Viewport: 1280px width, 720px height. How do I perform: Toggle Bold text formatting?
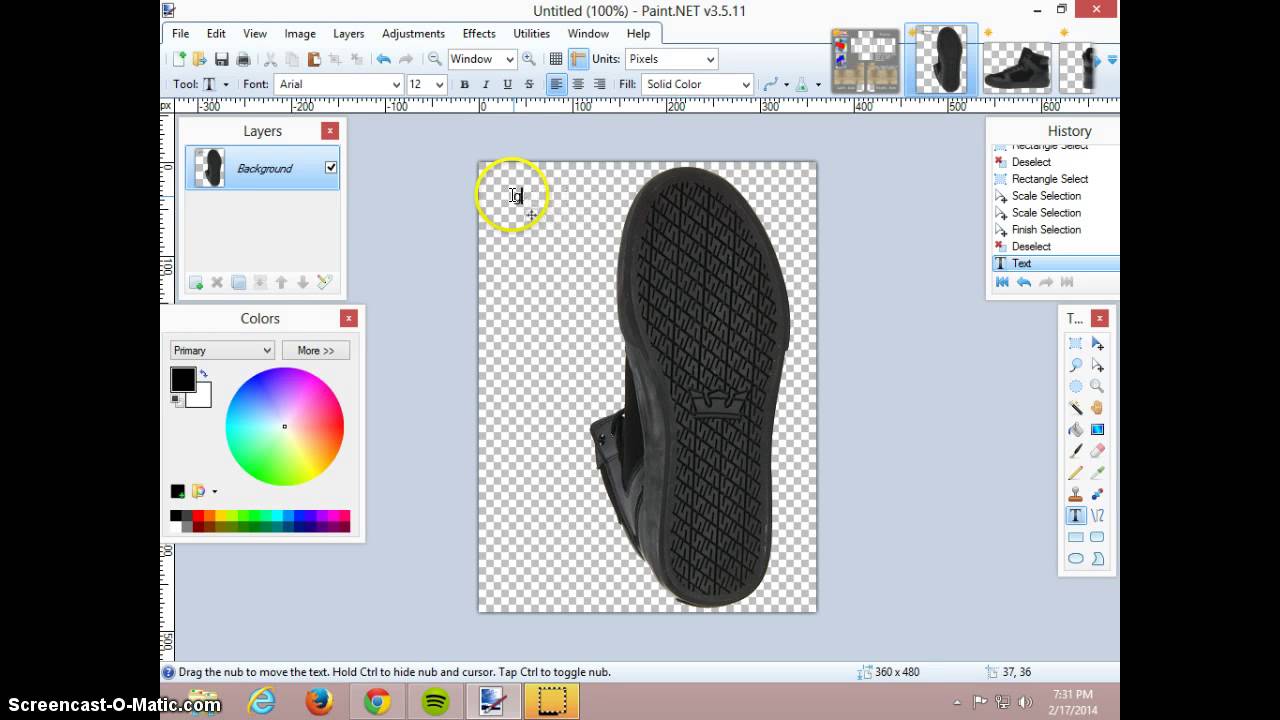pos(464,85)
